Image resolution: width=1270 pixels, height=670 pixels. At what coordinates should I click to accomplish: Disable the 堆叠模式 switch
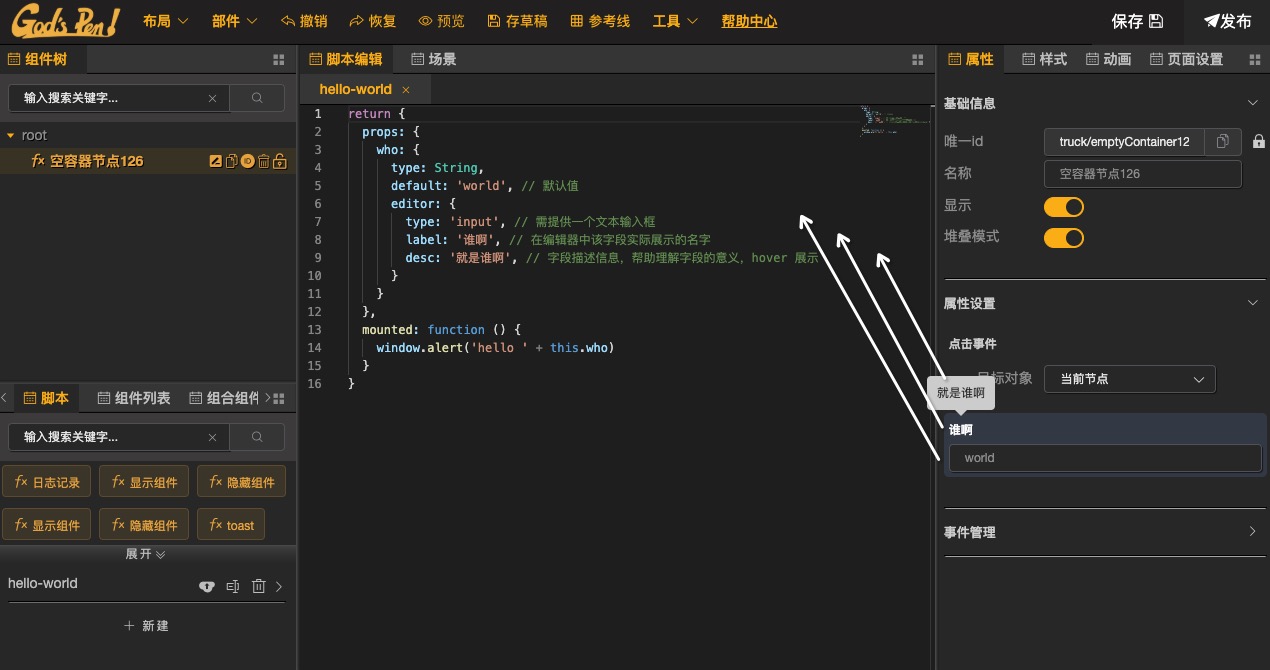pyautogui.click(x=1063, y=237)
